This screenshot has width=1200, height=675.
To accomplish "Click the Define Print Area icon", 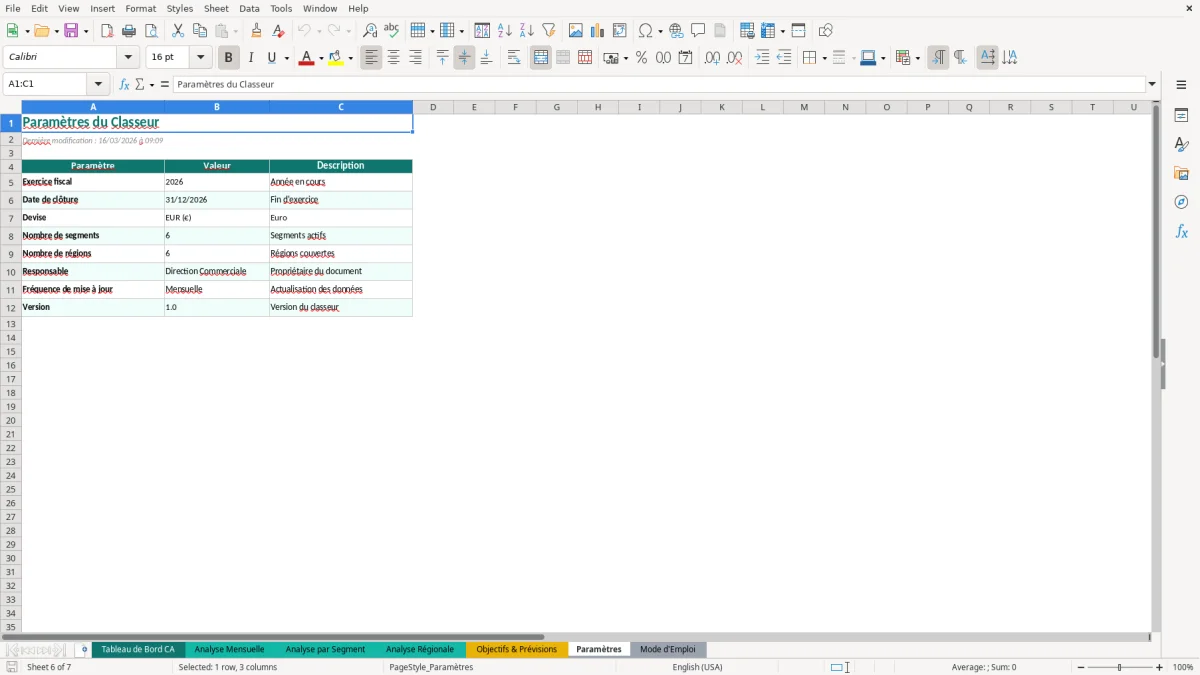I will [x=746, y=31].
